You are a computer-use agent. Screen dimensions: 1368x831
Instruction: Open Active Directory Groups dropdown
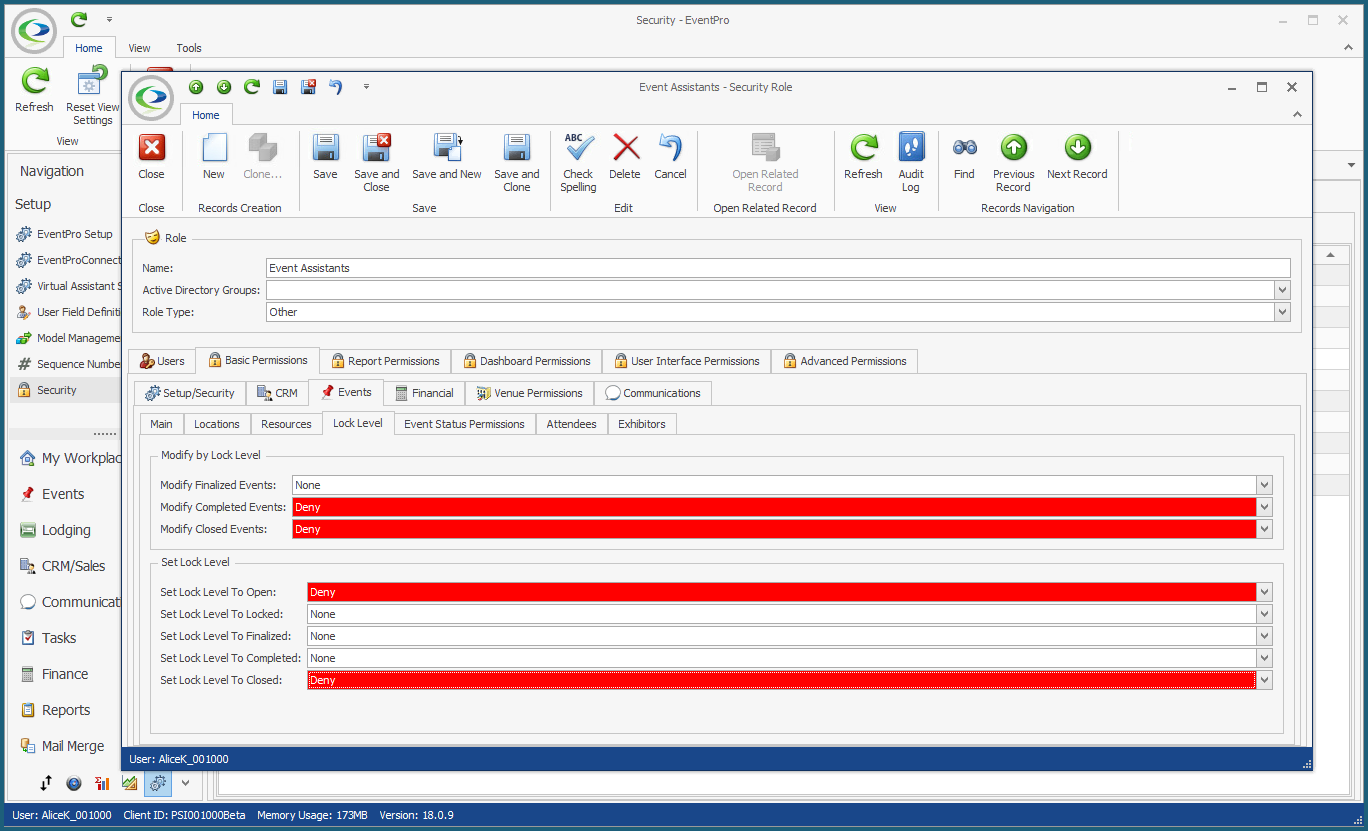[x=1282, y=290]
